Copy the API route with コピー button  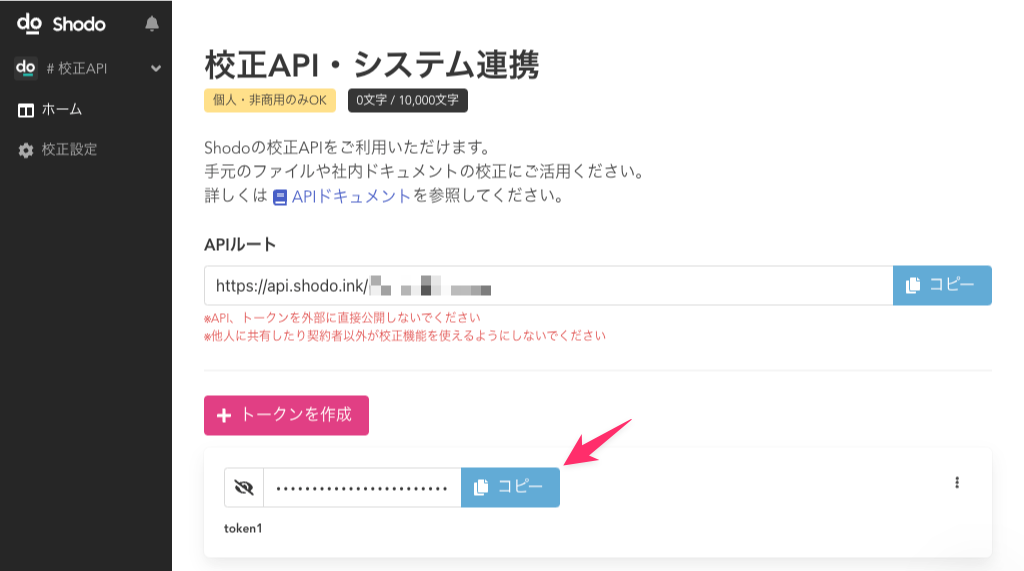pos(942,286)
